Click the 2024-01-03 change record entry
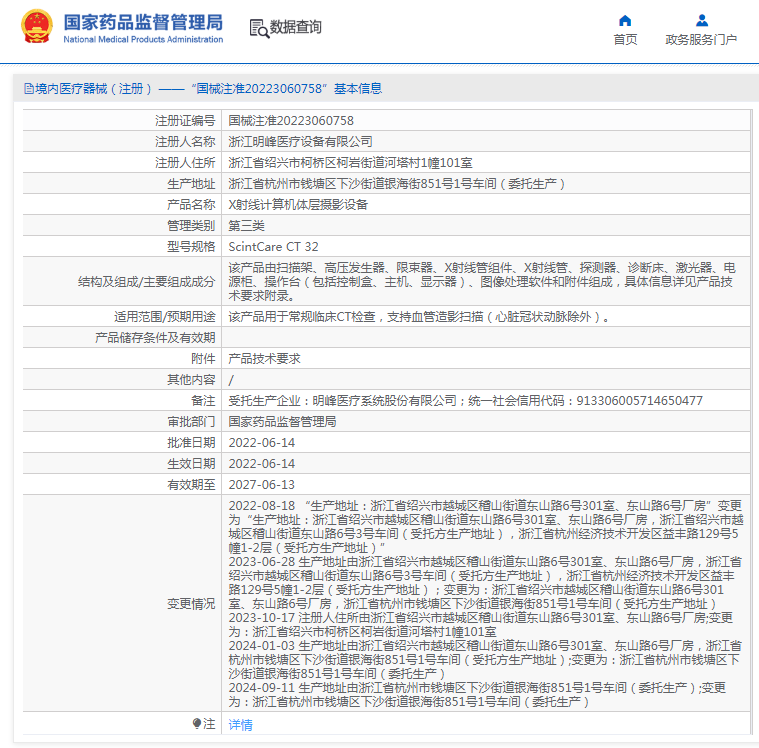The height and width of the screenshot is (748, 759). 485,659
